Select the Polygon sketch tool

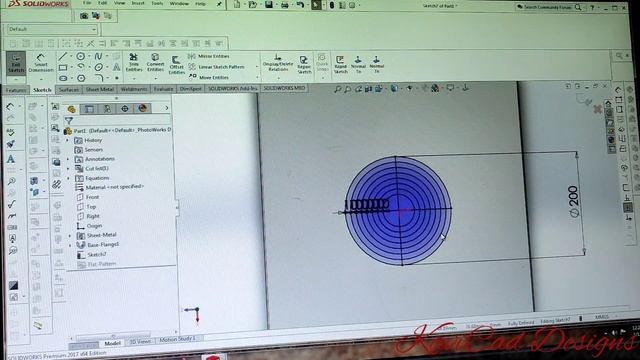coord(81,78)
